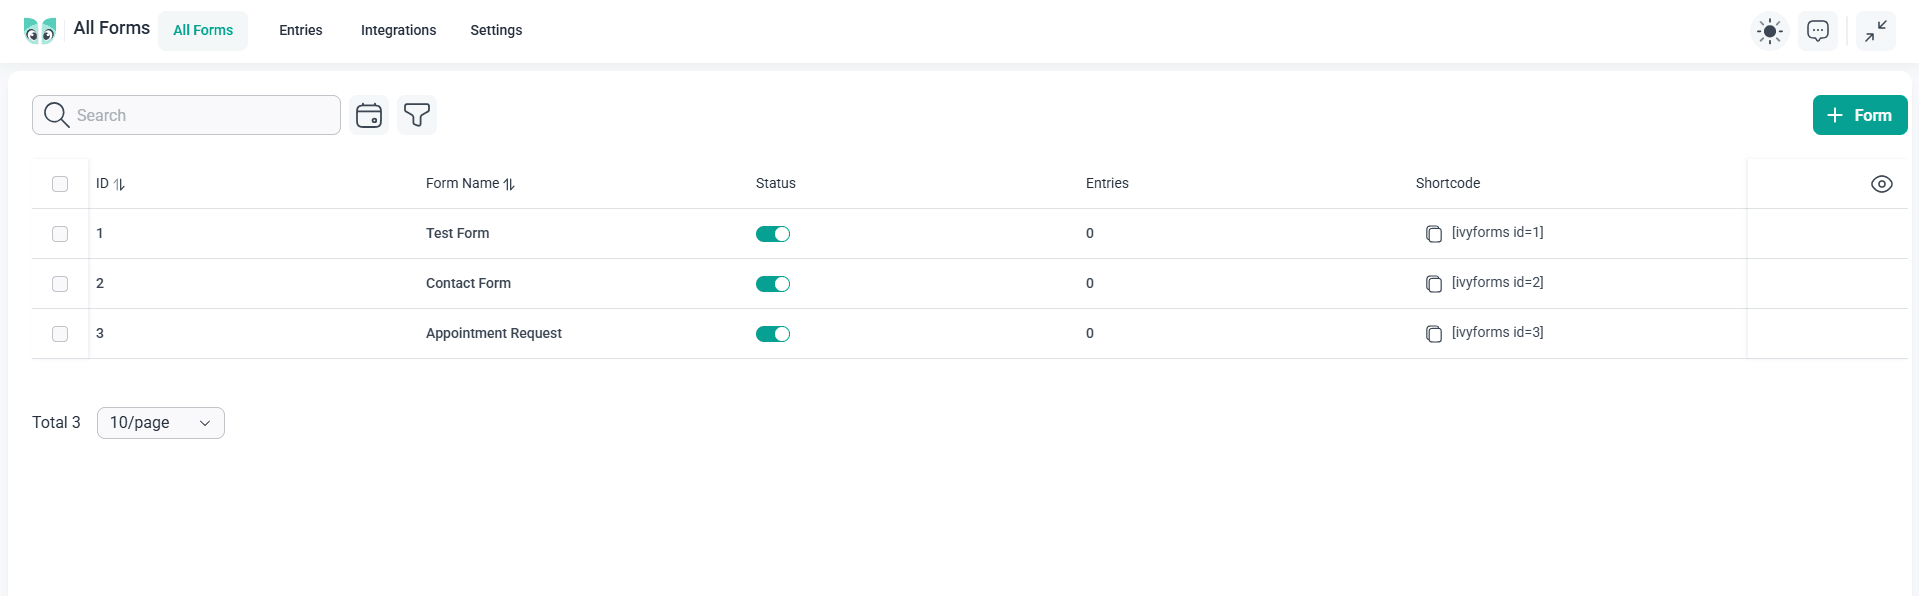
Task: Go to the Entries tab
Action: point(300,30)
